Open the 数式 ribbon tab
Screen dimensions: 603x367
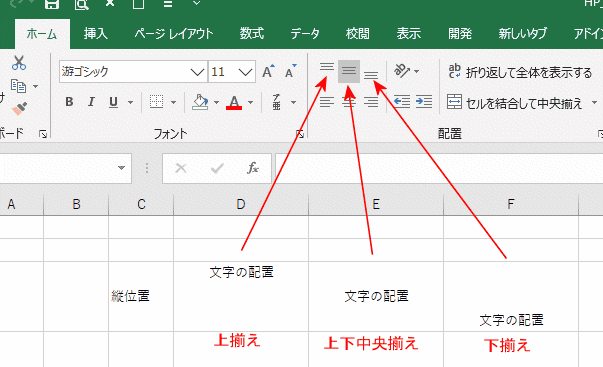(x=252, y=34)
